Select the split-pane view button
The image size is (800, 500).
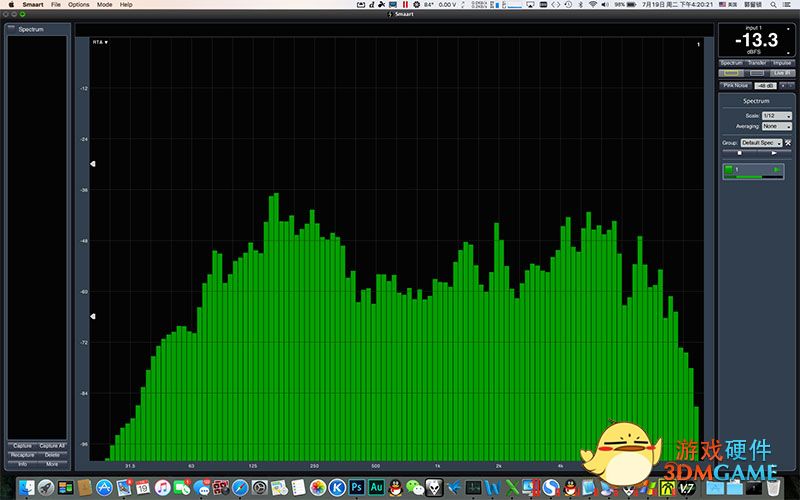756,73
